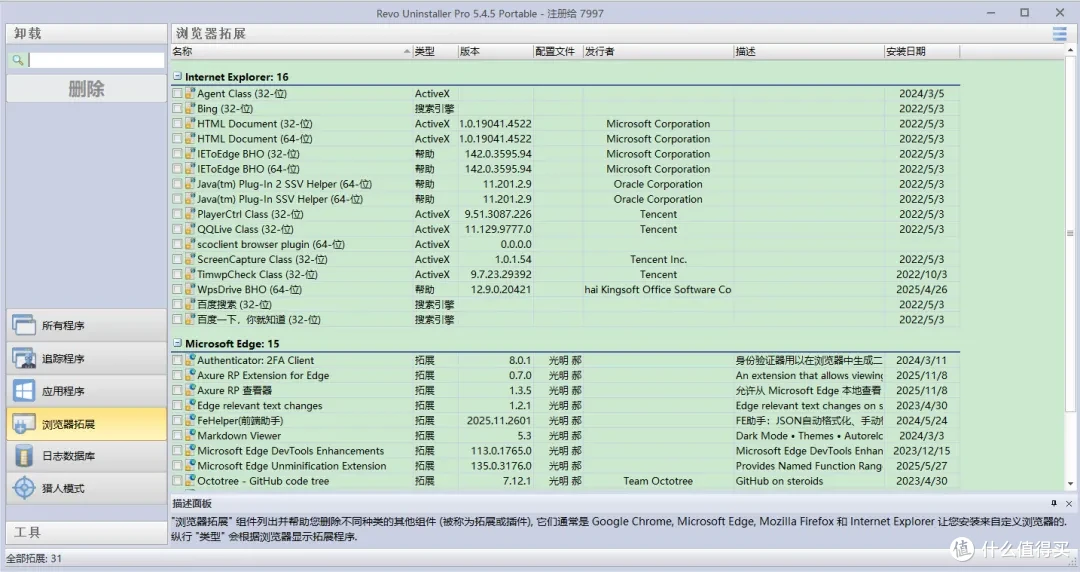Click the Java(tm) Plug-In 2 SSV Helper icon
The width and height of the screenshot is (1080, 572).
coord(190,184)
